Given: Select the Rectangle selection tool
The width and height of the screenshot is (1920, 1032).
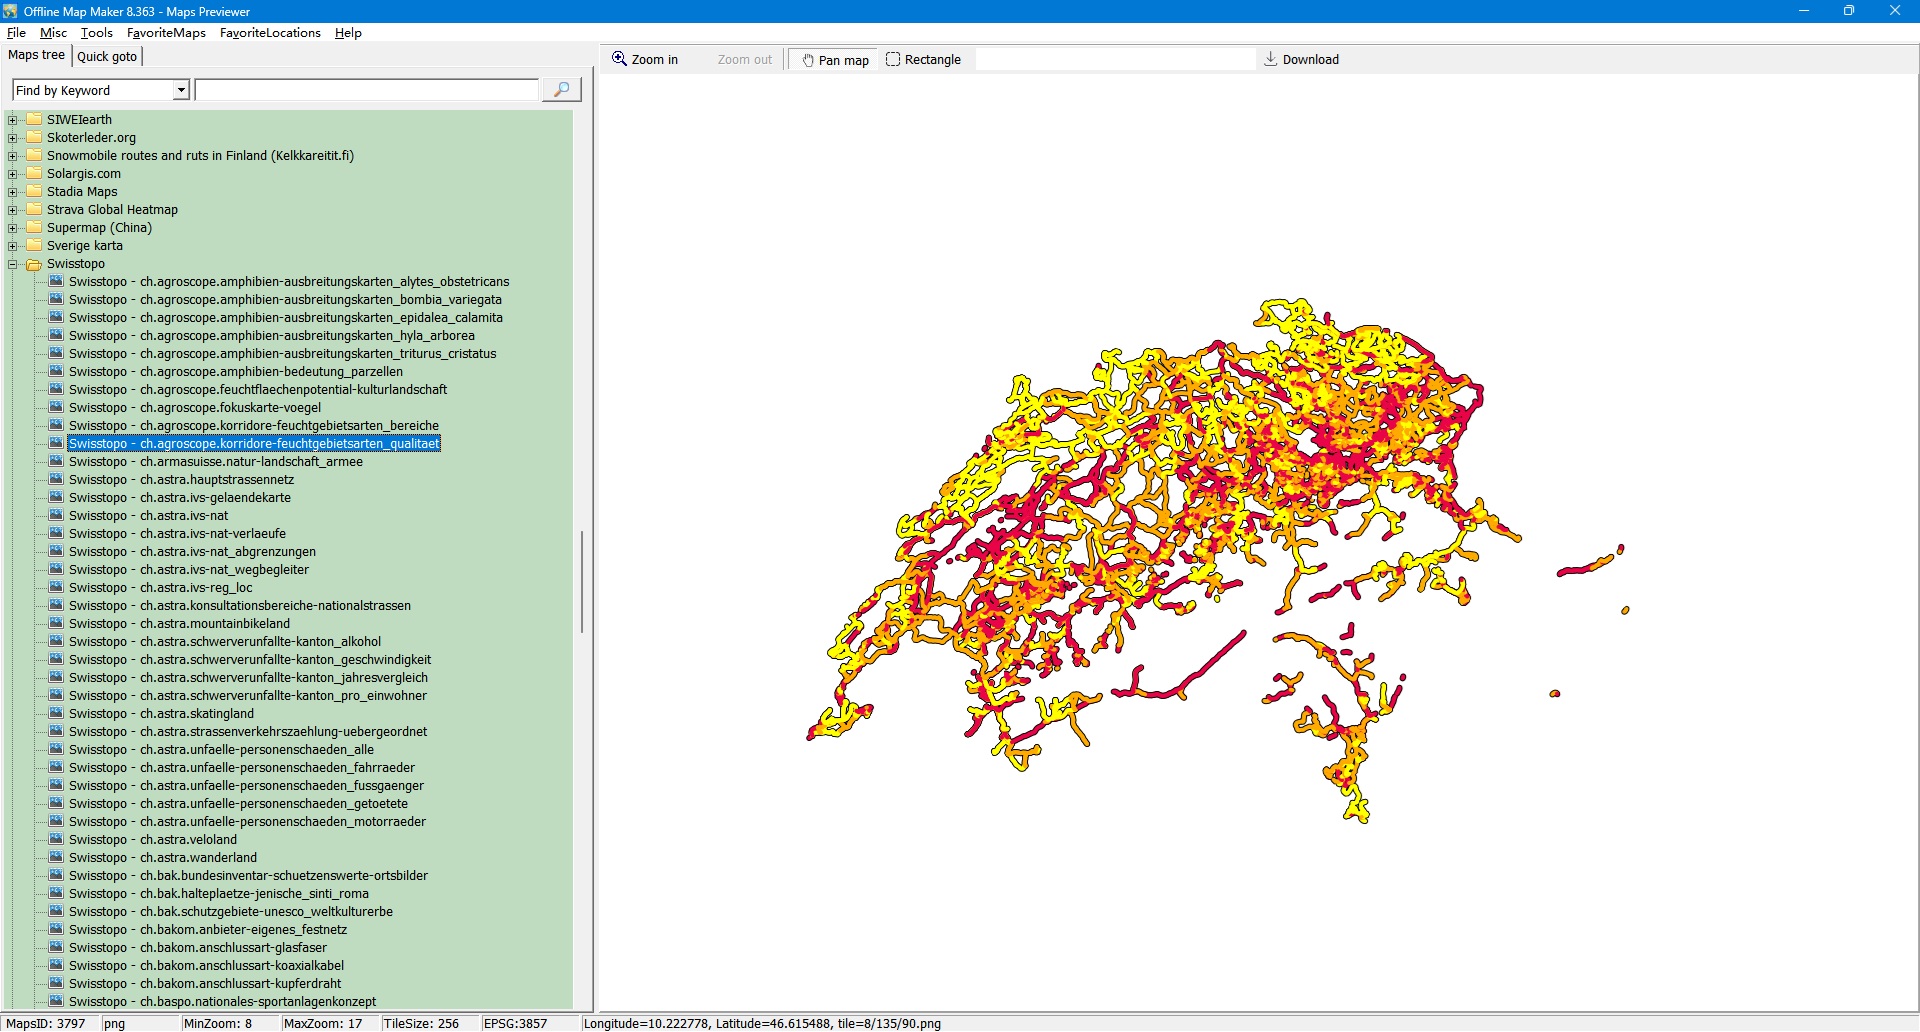Looking at the screenshot, I should pyautogui.click(x=923, y=60).
